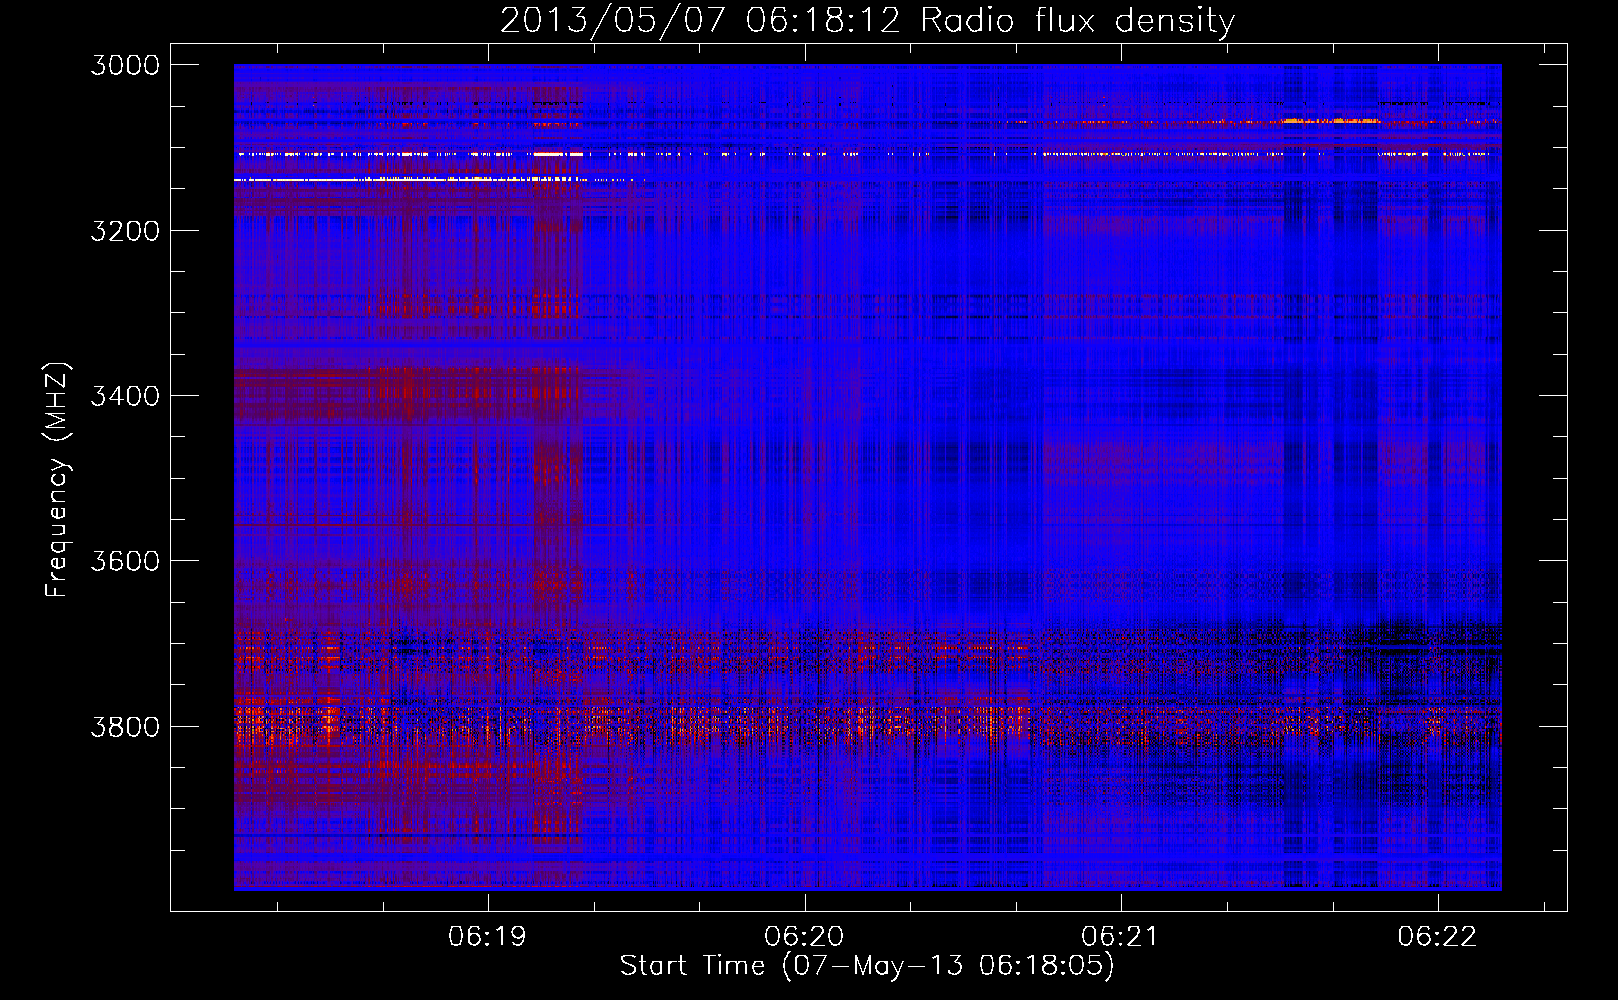Click the 06:20 time tick label
1618x1000 pixels.
[804, 936]
